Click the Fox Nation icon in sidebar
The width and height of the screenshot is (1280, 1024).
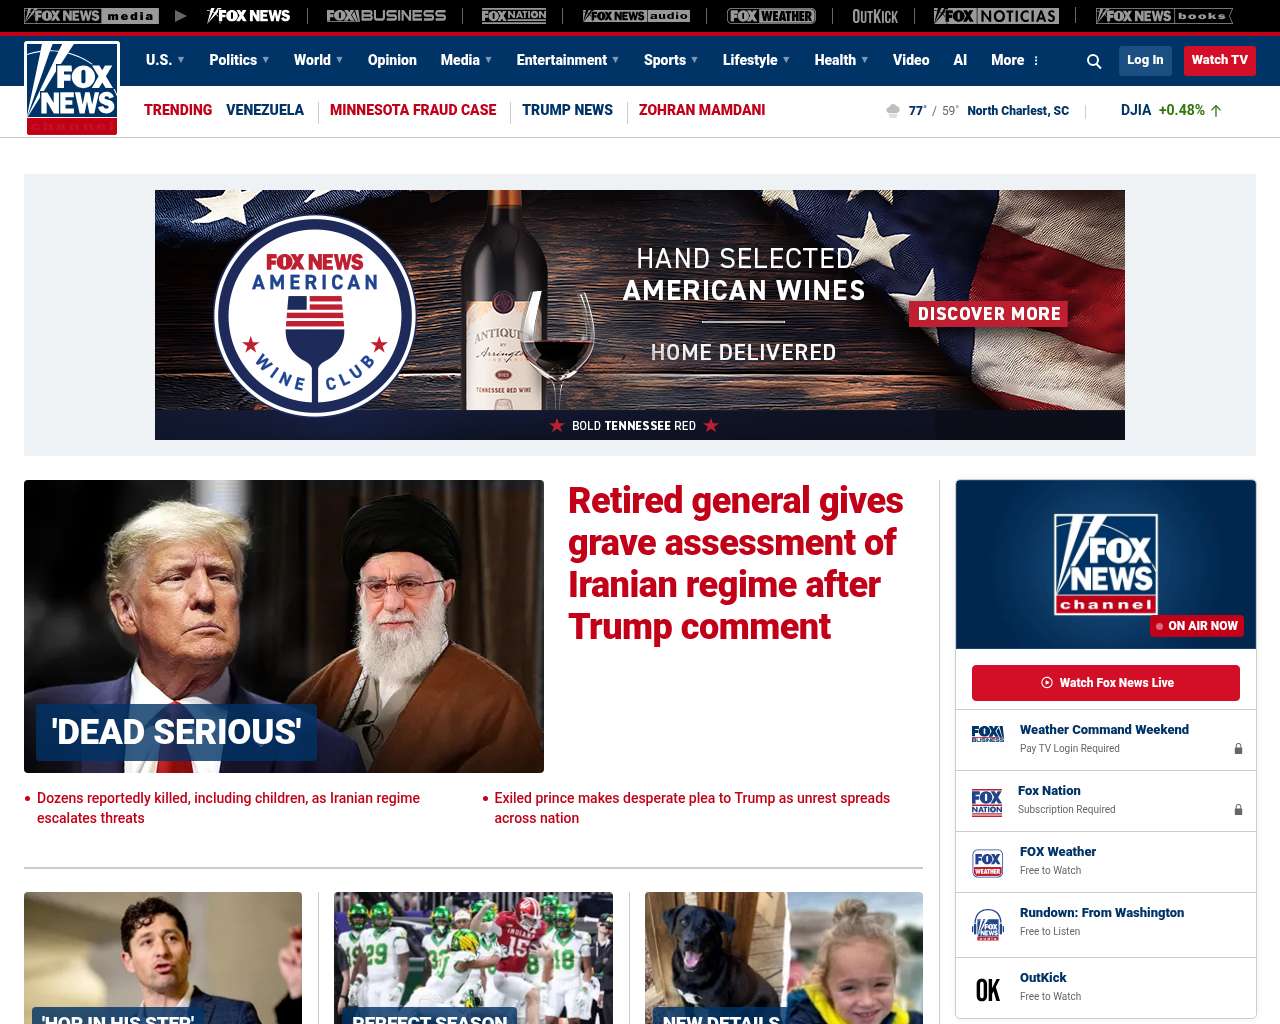(987, 802)
